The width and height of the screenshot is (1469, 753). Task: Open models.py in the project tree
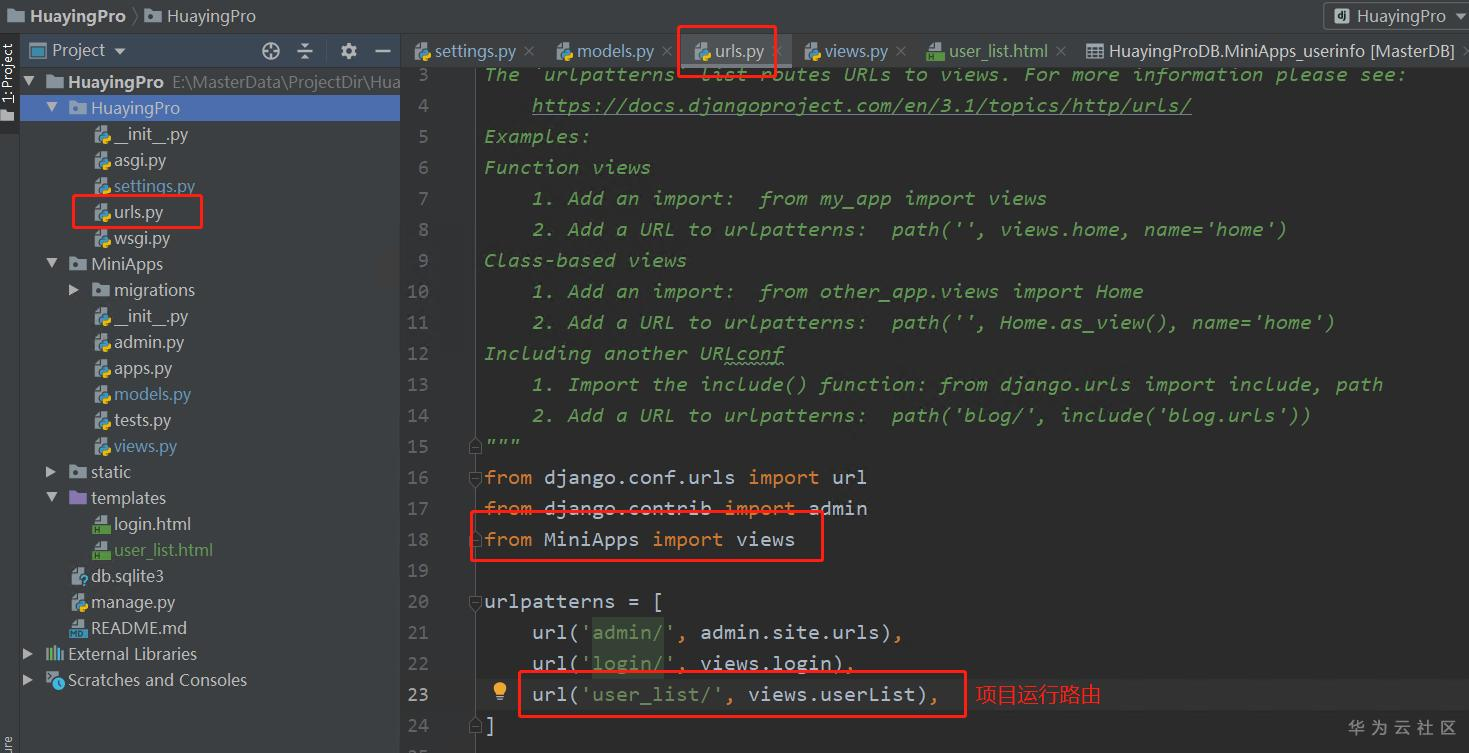(152, 394)
